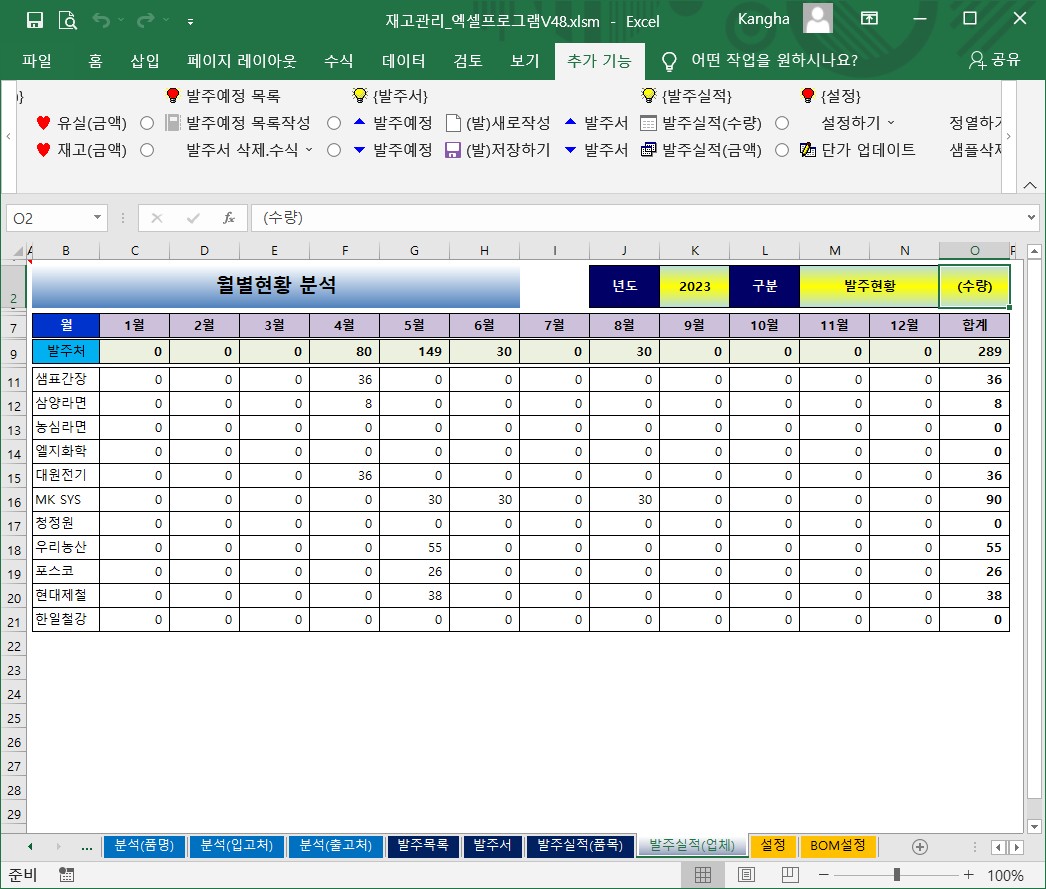The width and height of the screenshot is (1046, 889).
Task: Open the 데이터 ribbon tab
Action: tap(404, 61)
